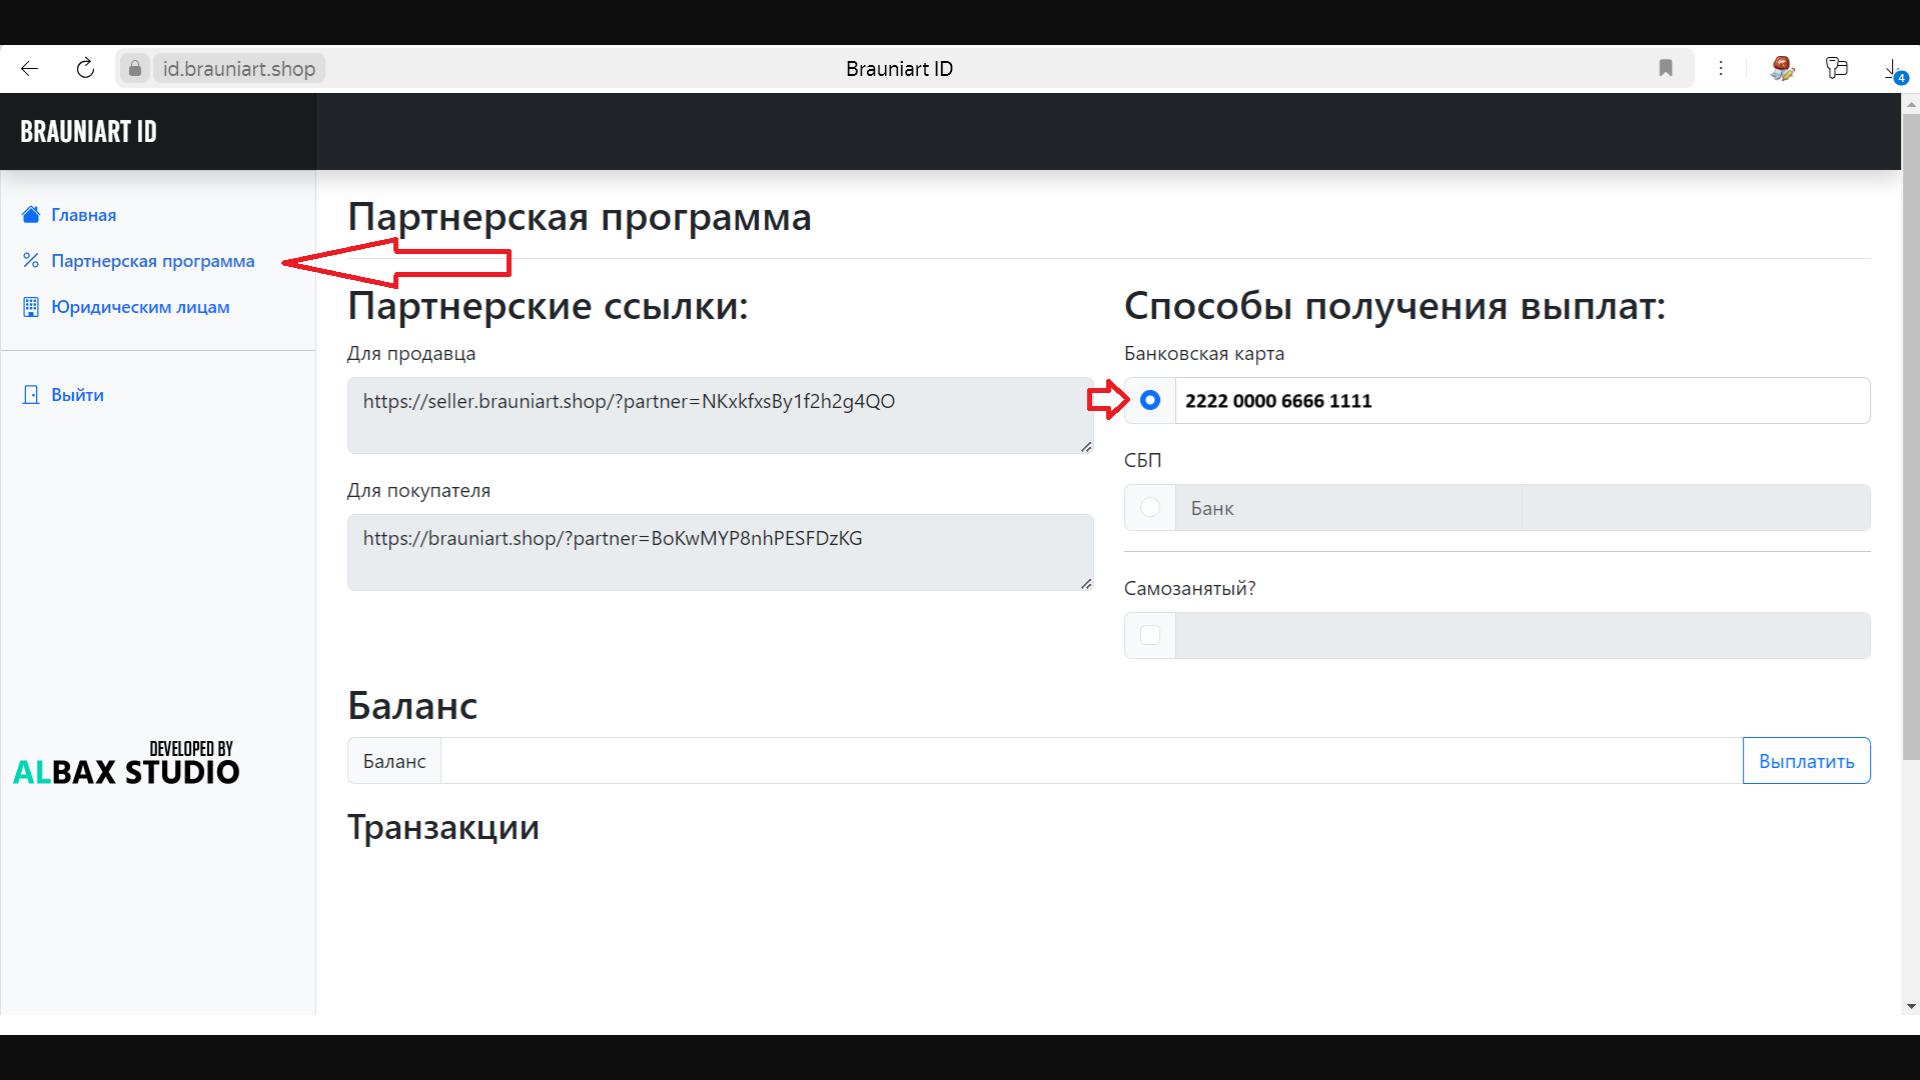Click the Самозанятый input field
This screenshot has height=1080, width=1920.
point(1522,635)
